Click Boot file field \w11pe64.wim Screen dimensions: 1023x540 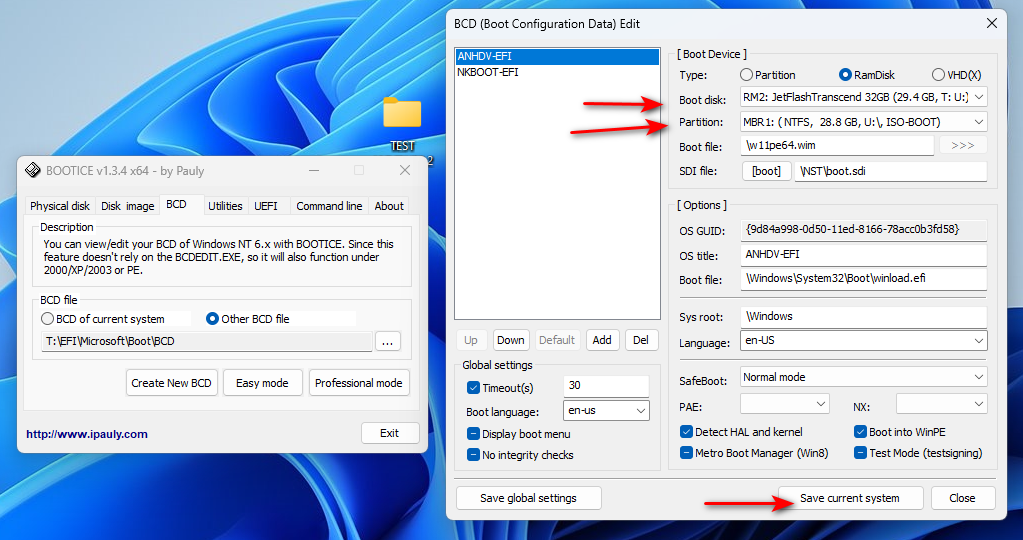pyautogui.click(x=838, y=145)
